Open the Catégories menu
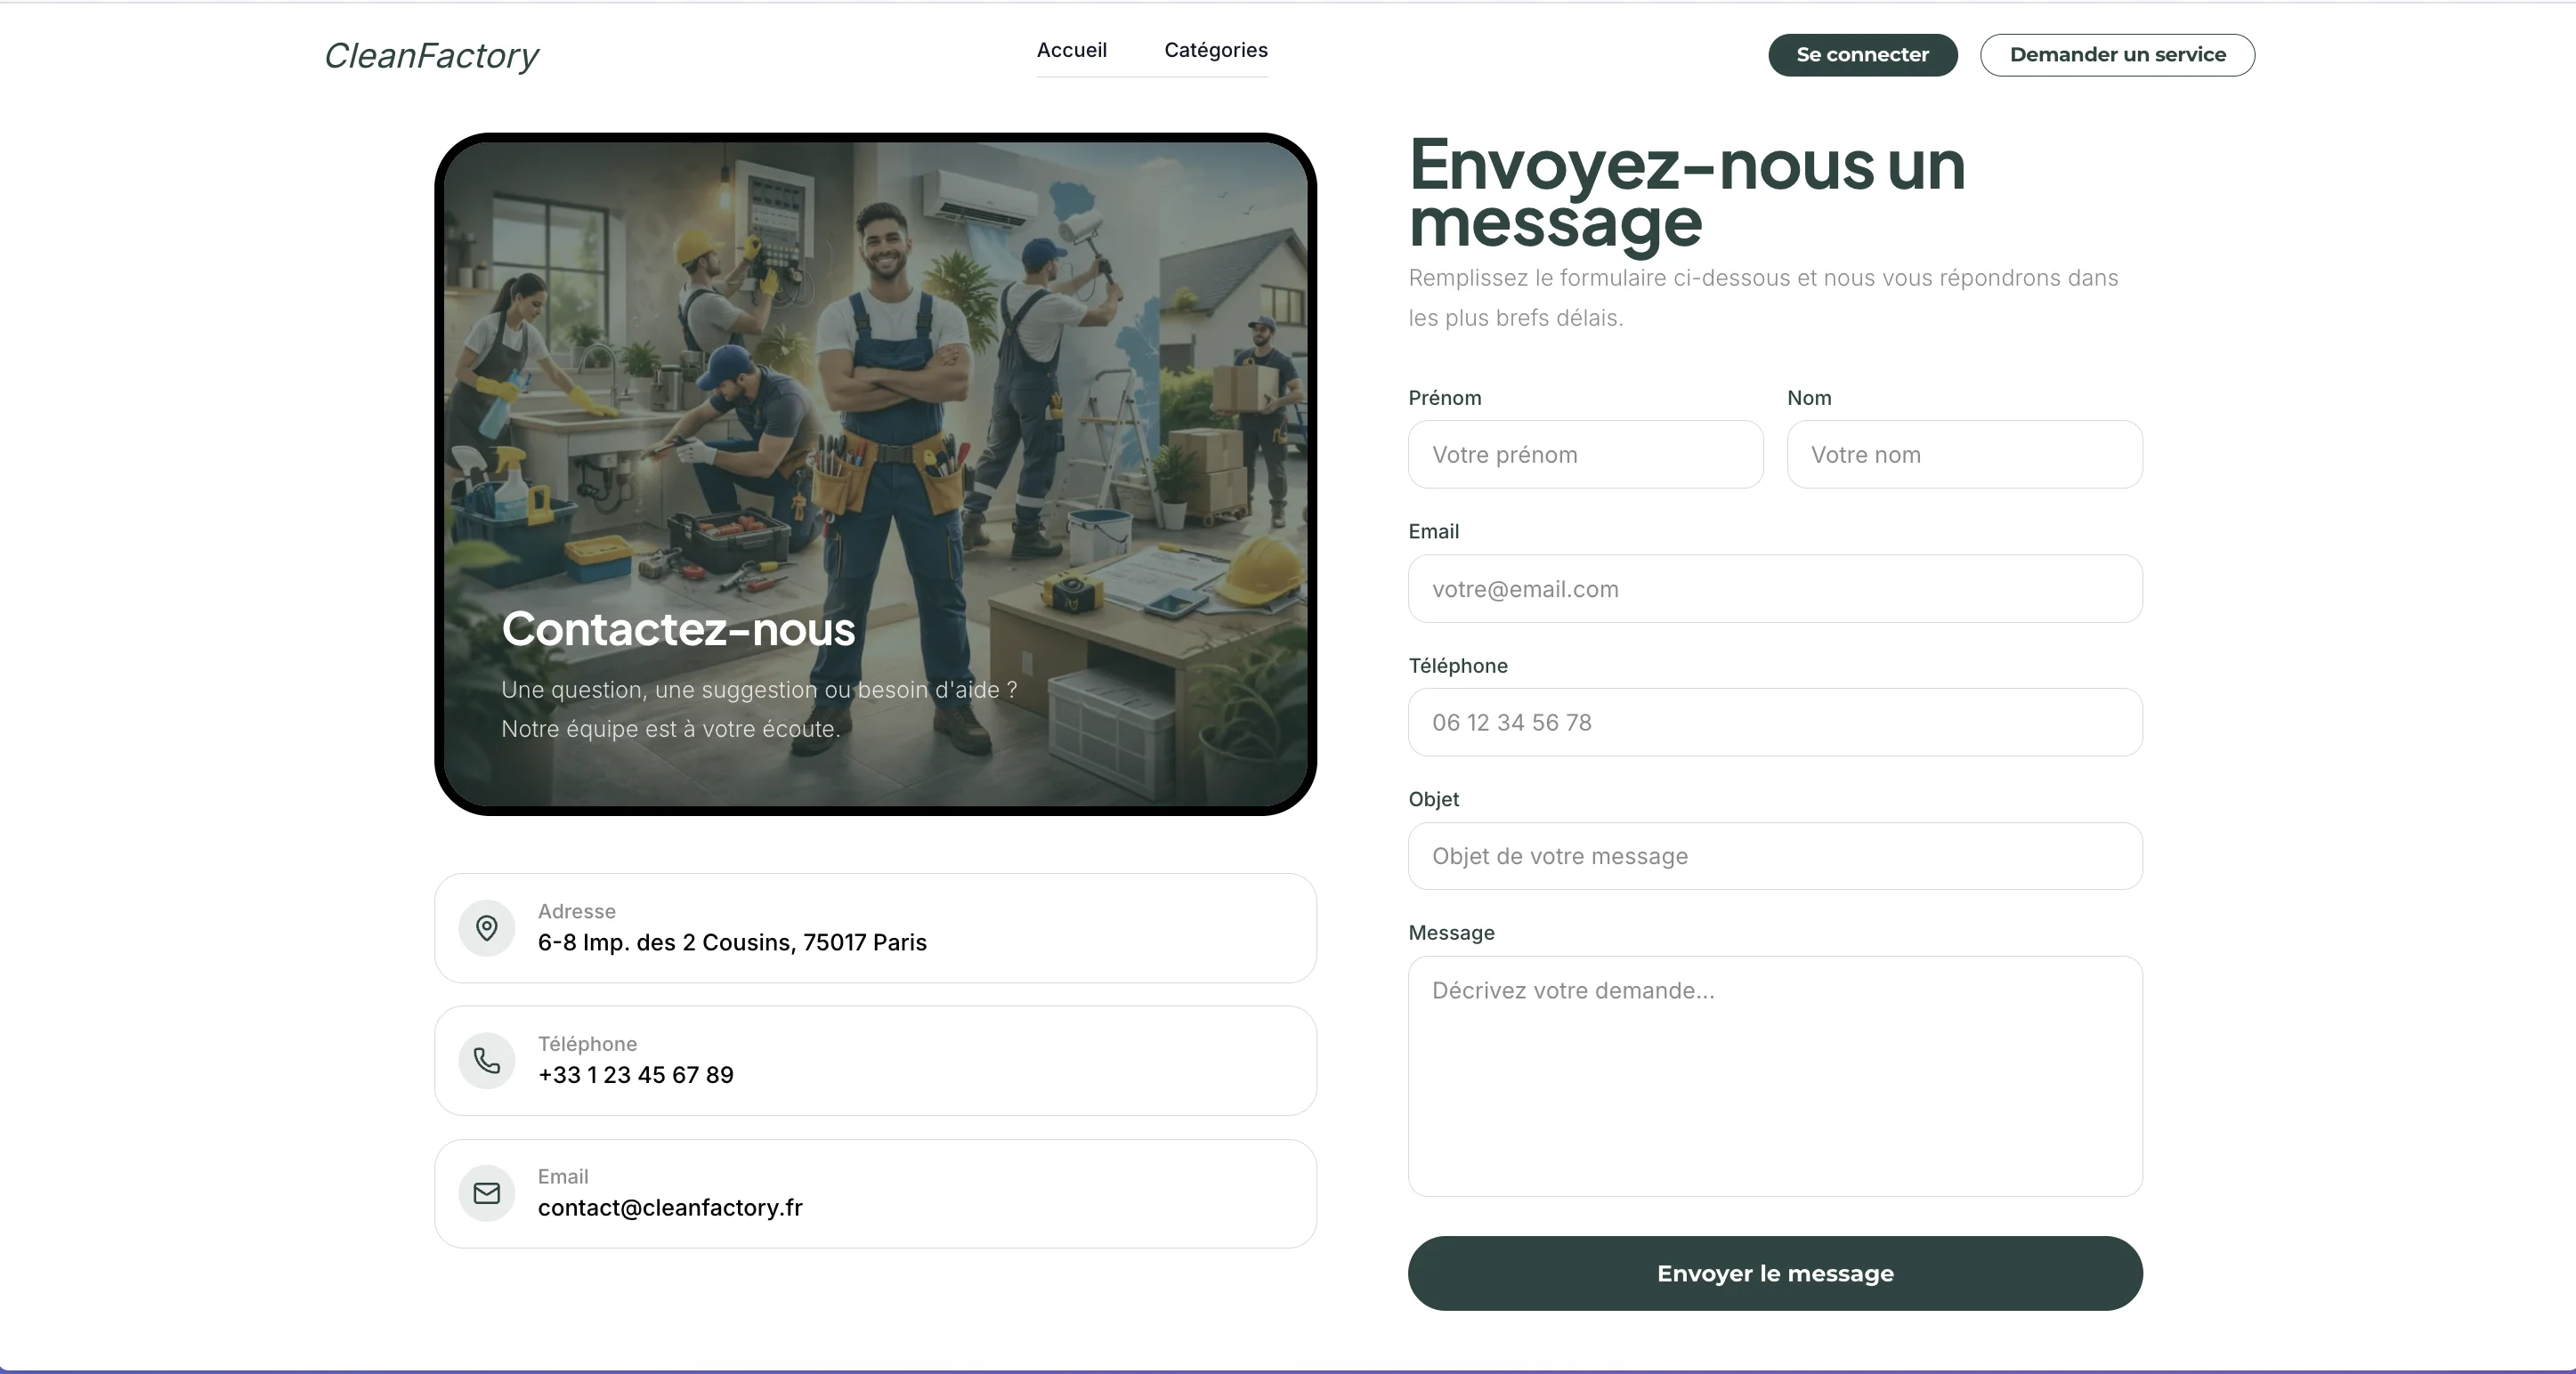Image resolution: width=2576 pixels, height=1374 pixels. pyautogui.click(x=1215, y=50)
